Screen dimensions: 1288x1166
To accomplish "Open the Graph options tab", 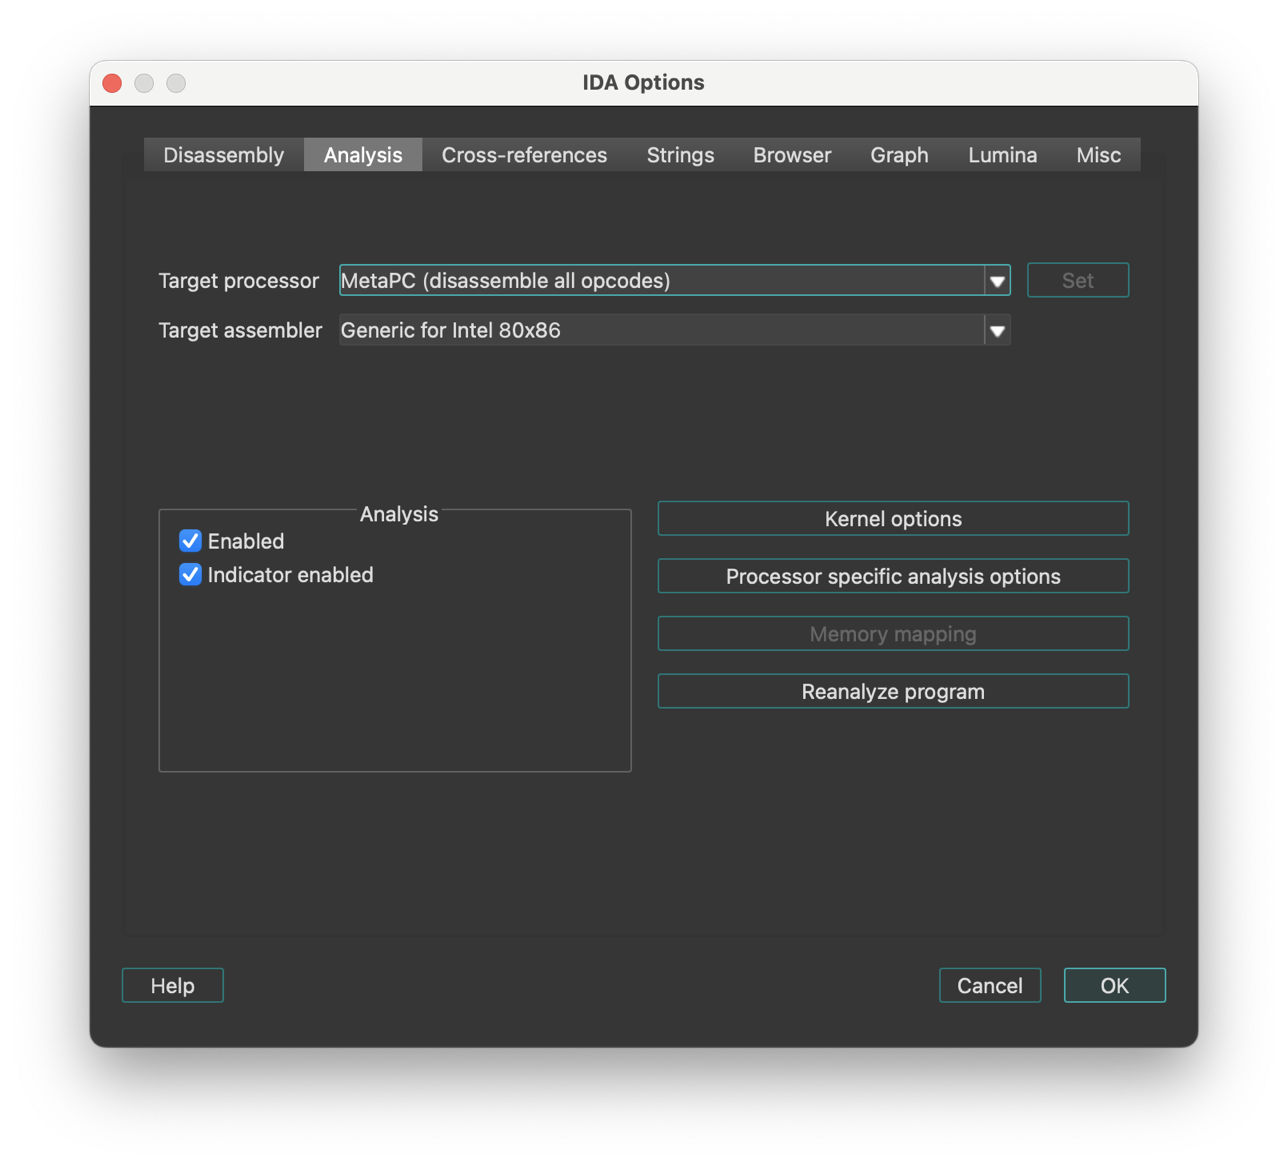I will pyautogui.click(x=898, y=155).
